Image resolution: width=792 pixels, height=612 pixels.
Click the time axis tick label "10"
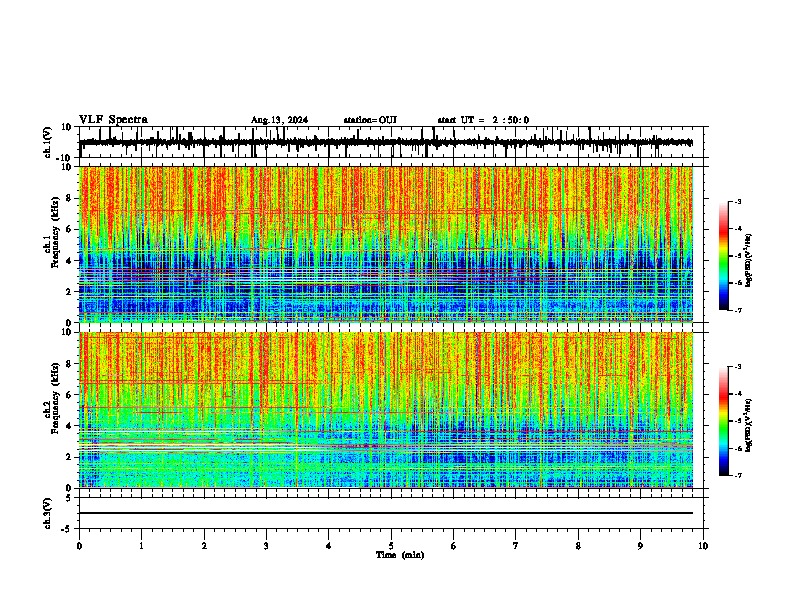[x=703, y=546]
